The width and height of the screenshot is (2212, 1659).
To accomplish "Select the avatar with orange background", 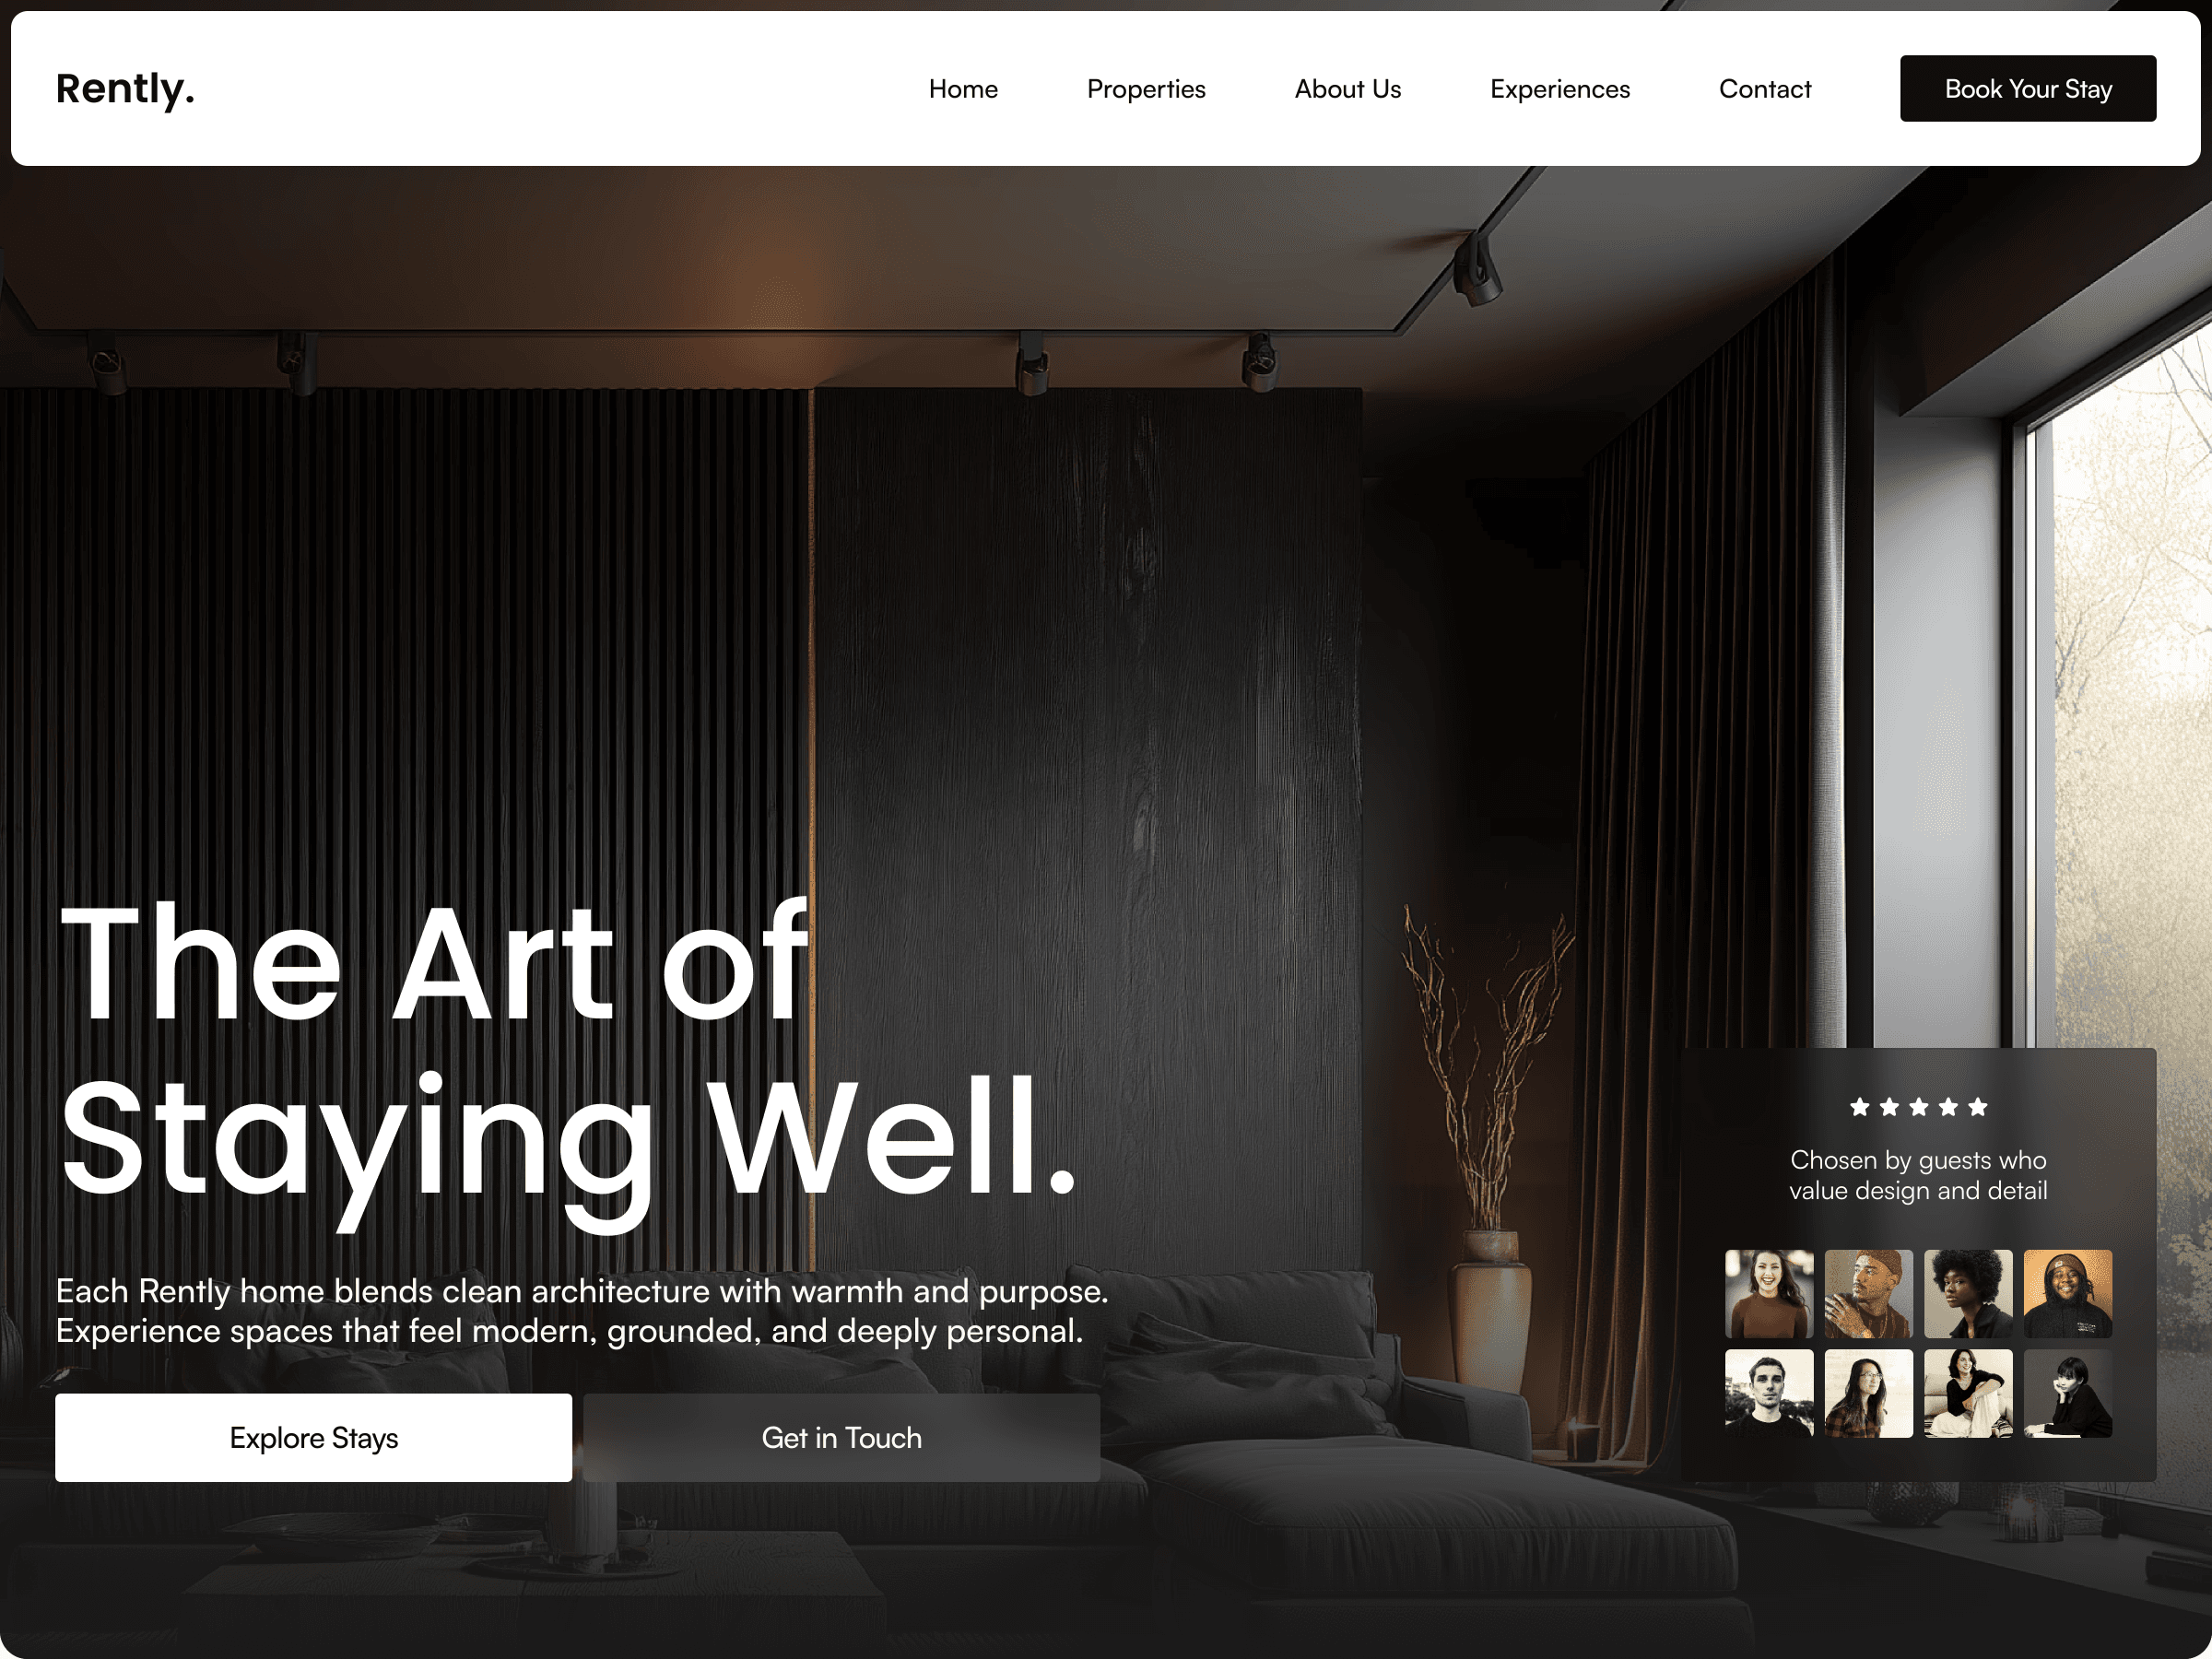I will 2068,1293.
